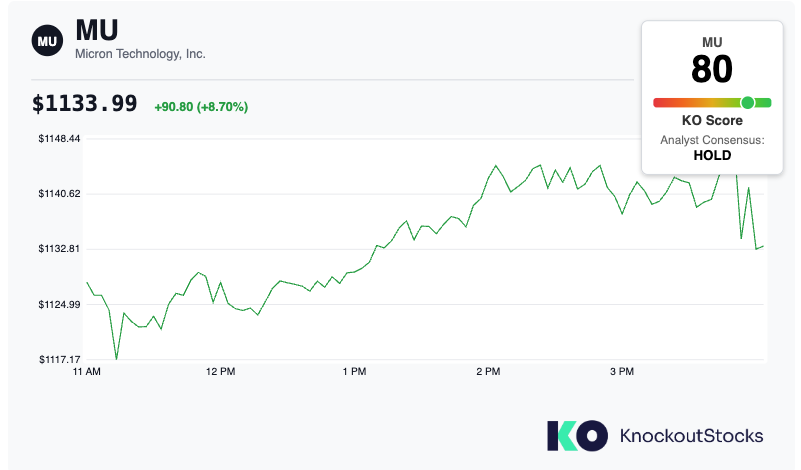Screen dimensions: 801x470
Task: Click the $1133.99 current price
Action: click(x=85, y=104)
